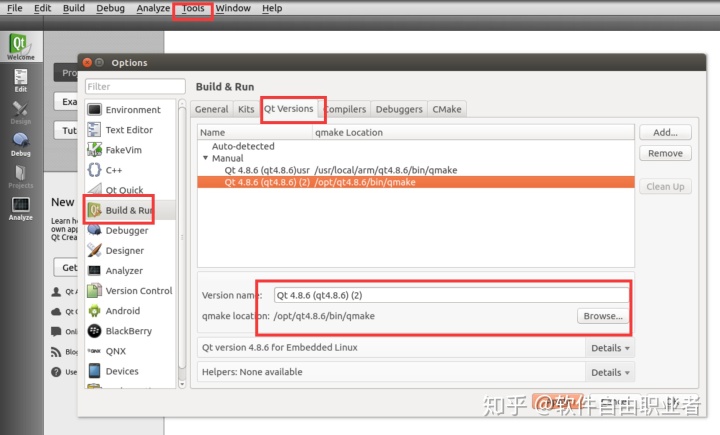Open the Projects mode icon
Screen dimensions: 720x435
21,176
